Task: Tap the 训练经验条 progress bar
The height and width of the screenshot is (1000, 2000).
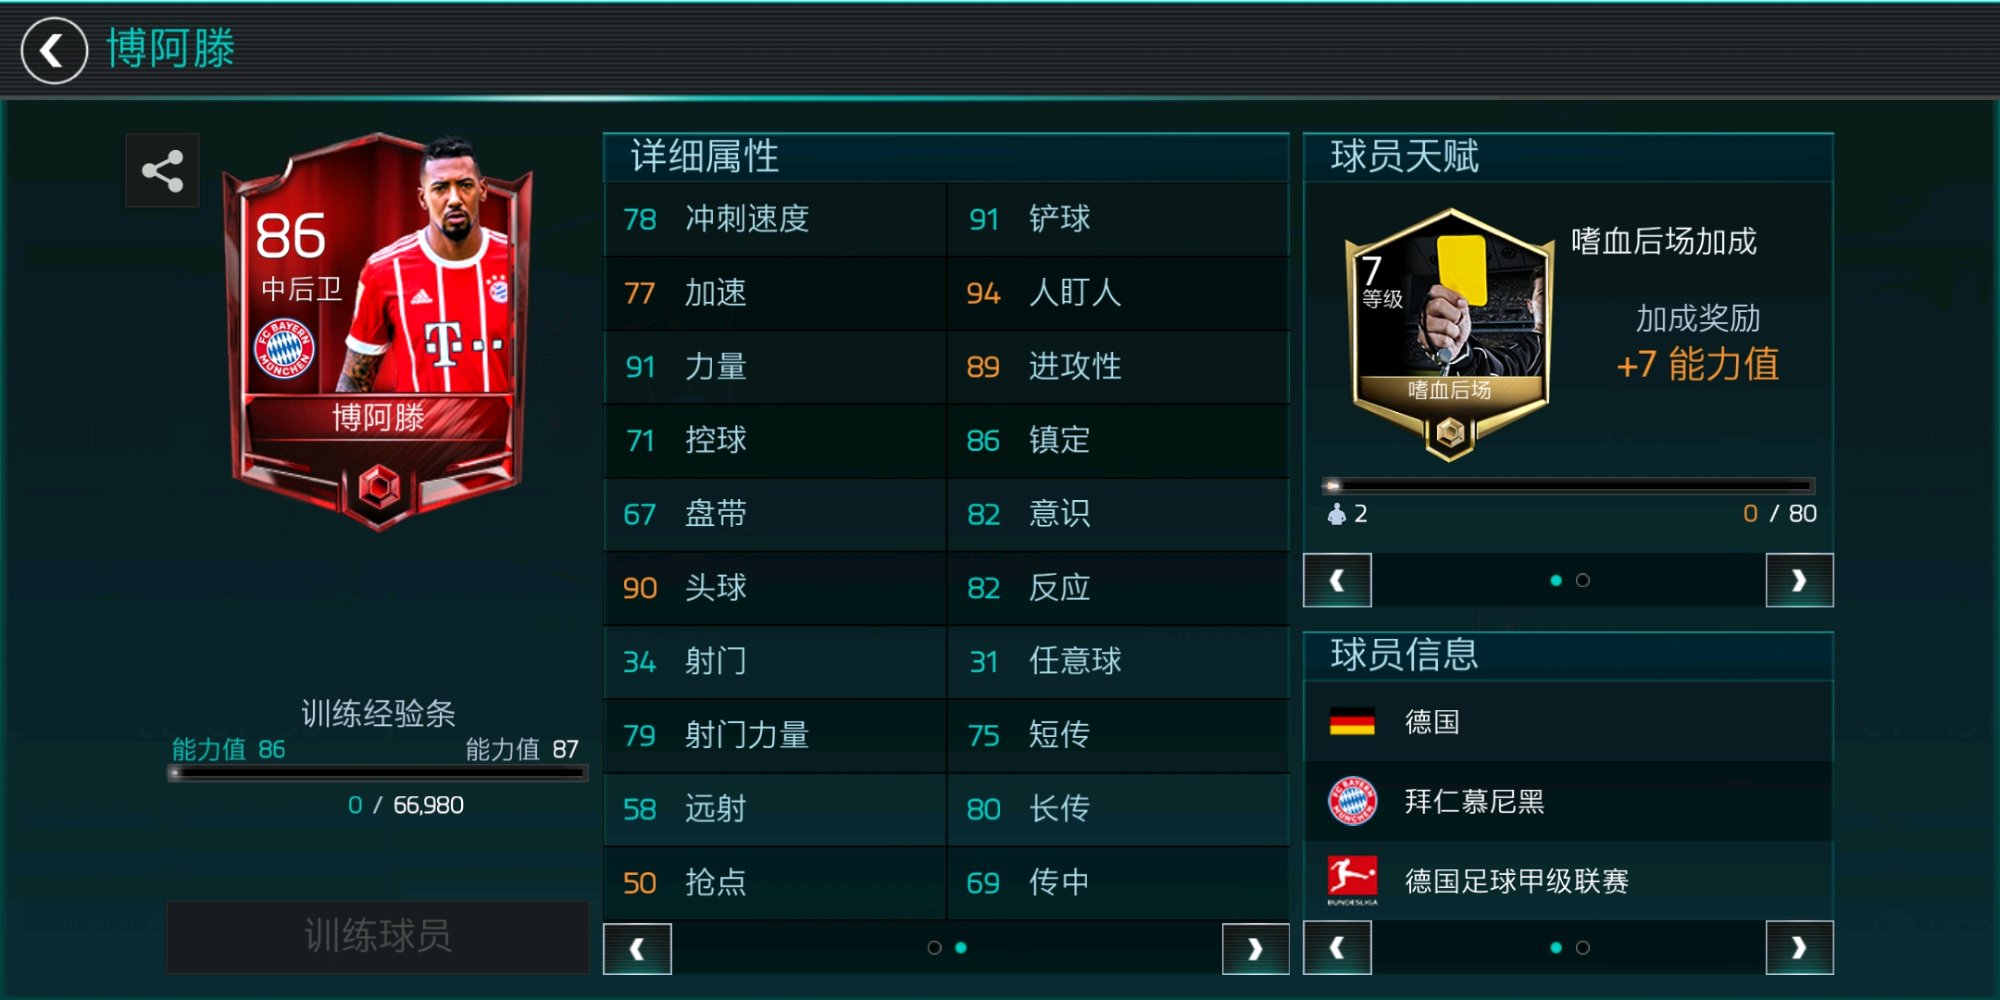Action: pos(377,773)
